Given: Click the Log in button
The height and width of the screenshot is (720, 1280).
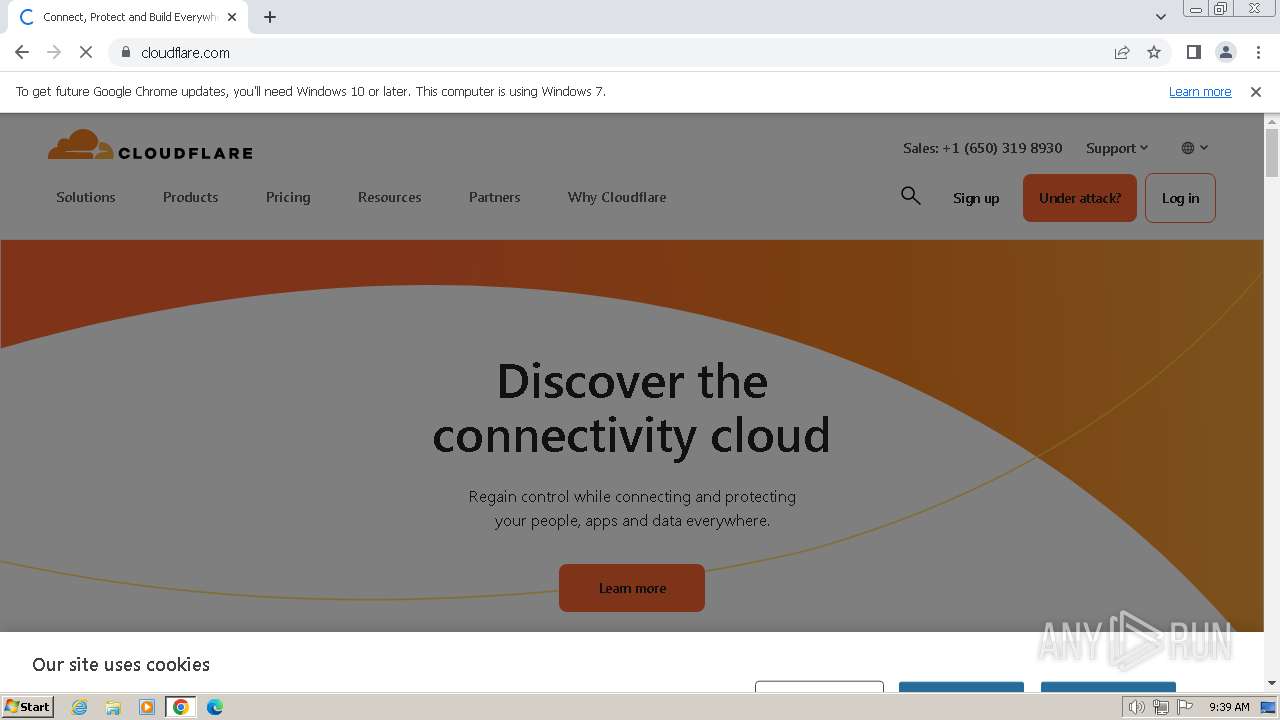Looking at the screenshot, I should (x=1180, y=198).
